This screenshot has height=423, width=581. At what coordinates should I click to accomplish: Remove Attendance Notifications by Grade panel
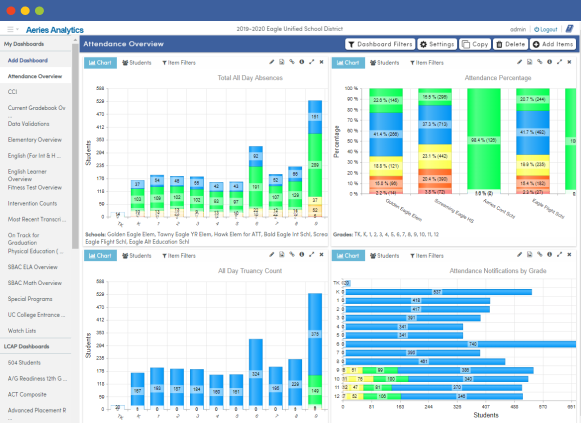click(x=569, y=254)
